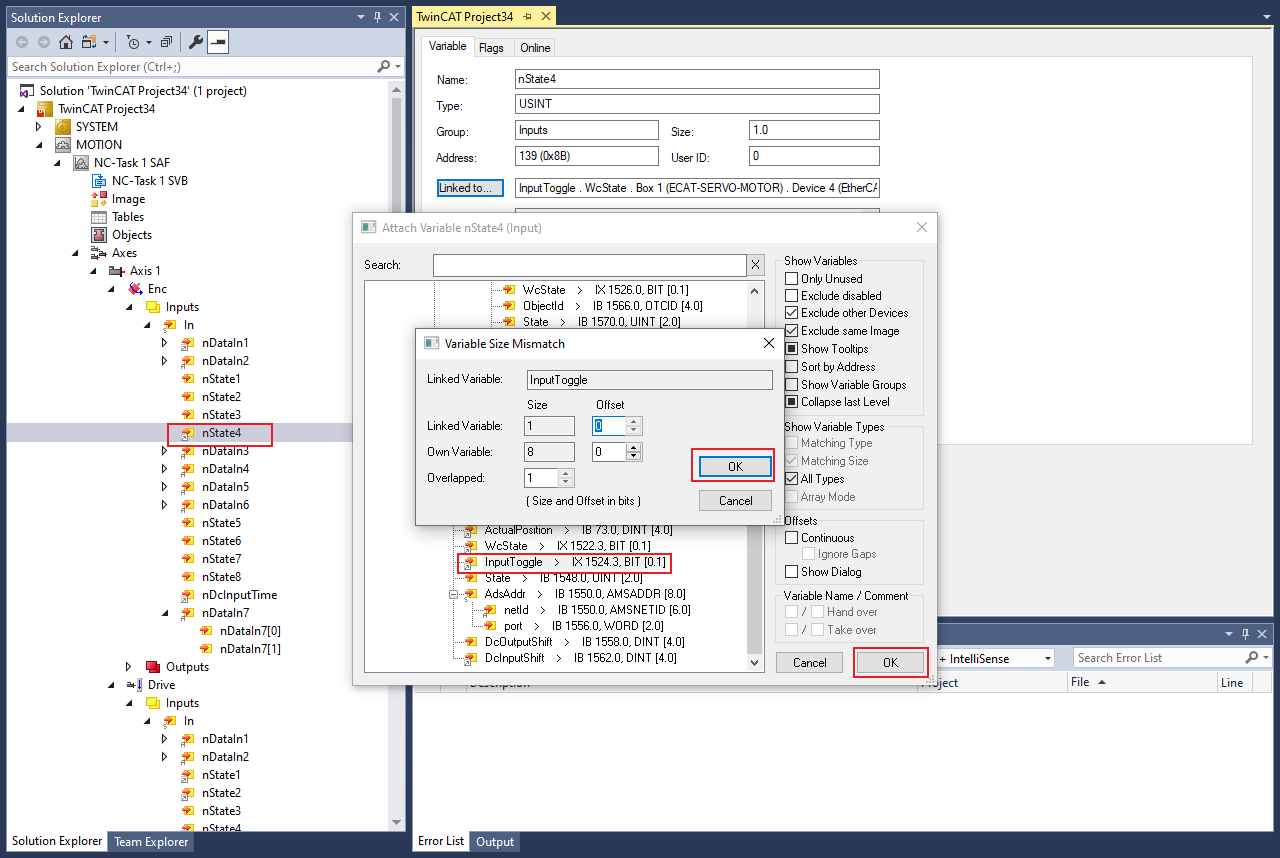Enable the Show Dialog checkbox
Image resolution: width=1280 pixels, height=858 pixels.
[792, 572]
